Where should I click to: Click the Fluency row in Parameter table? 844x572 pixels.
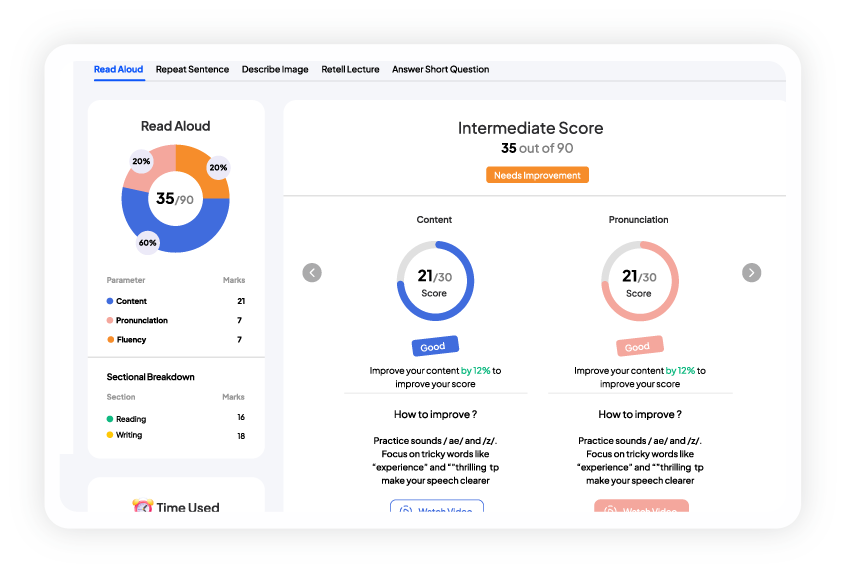click(x=175, y=340)
